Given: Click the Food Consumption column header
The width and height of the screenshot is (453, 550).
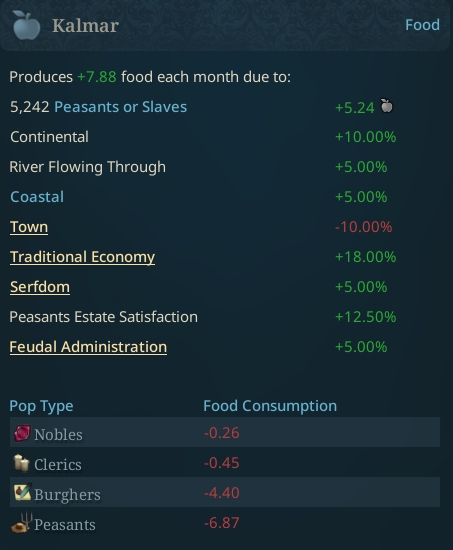Looking at the screenshot, I should pos(270,406).
